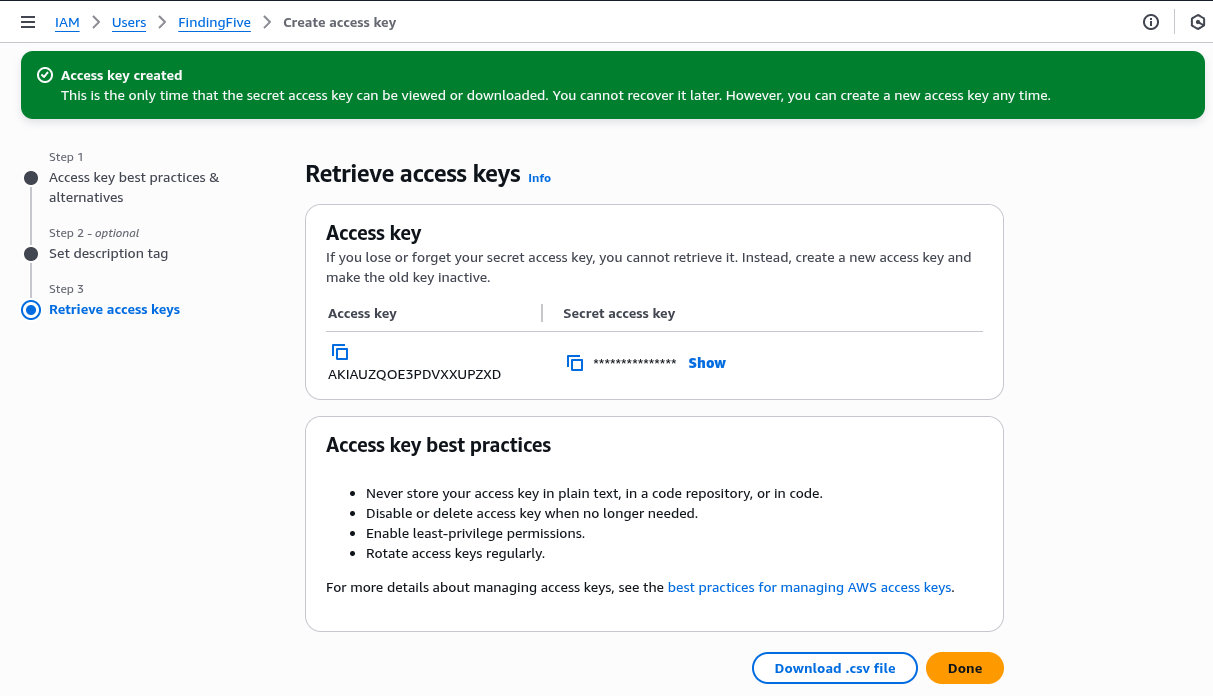Viewport: 1213px width, 696px height.
Task: Download the .csv file
Action: click(835, 668)
